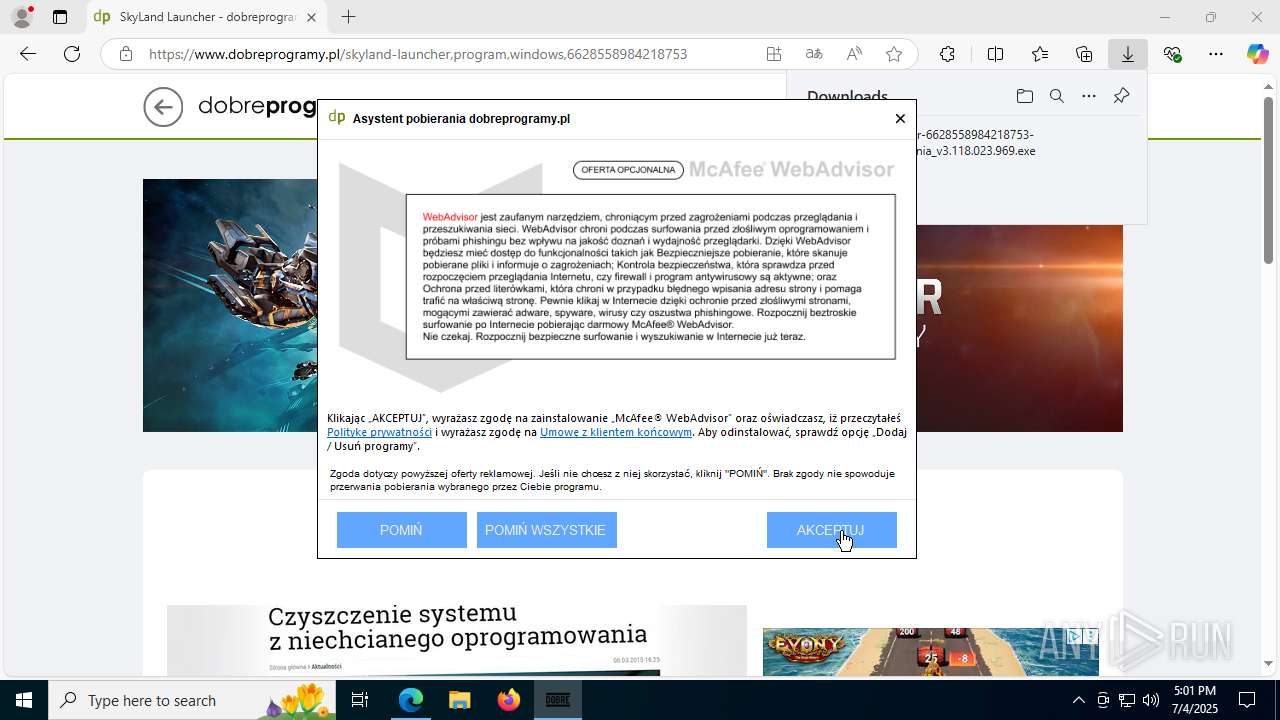Go back to previous page
This screenshot has width=1280, height=720.
click(28, 54)
